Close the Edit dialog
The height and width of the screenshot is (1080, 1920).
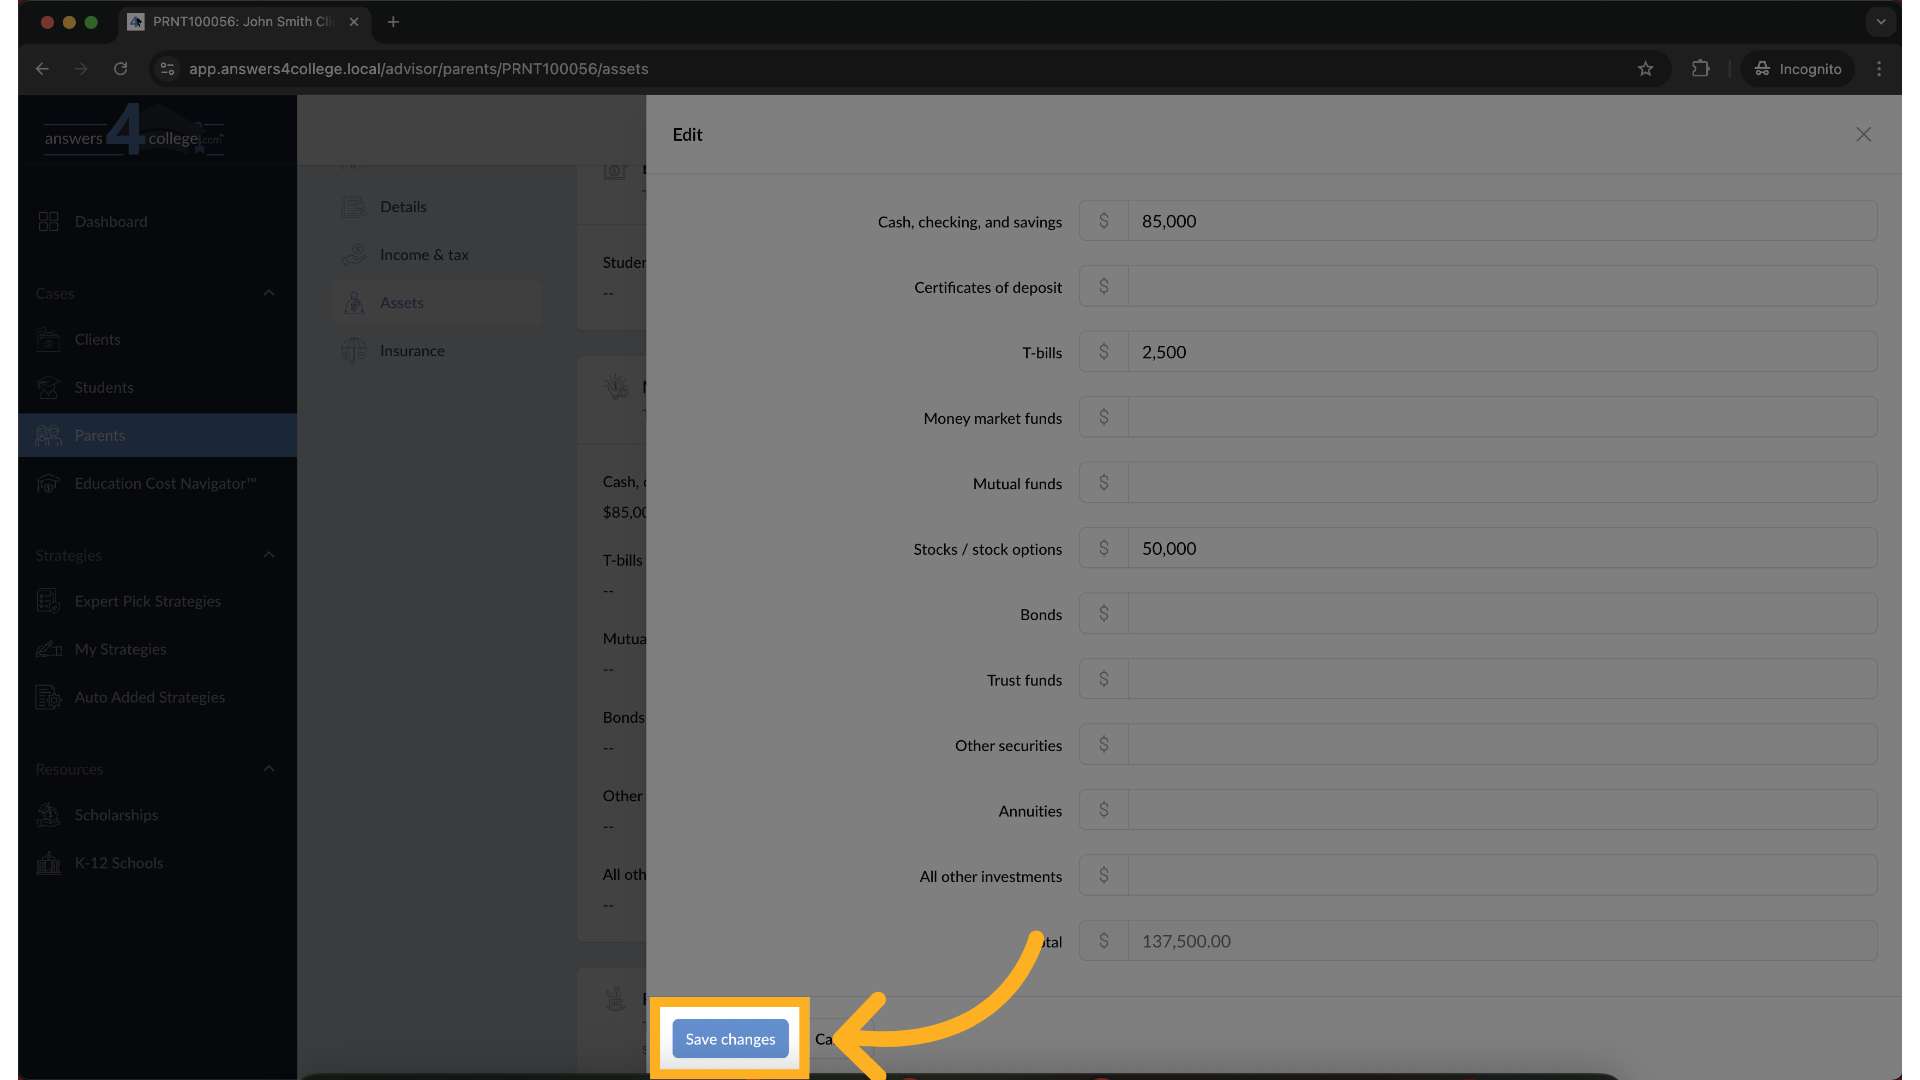(x=1863, y=134)
